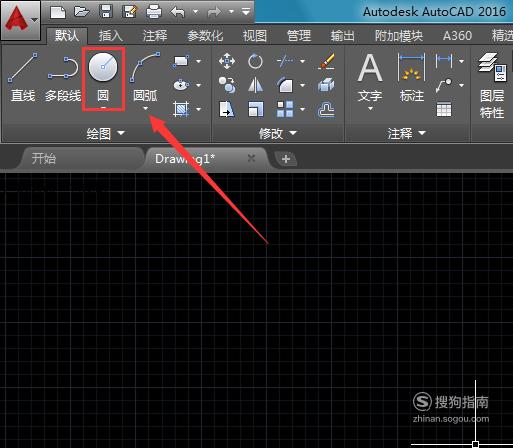
Task: Click the Plot printer icon
Action: point(154,12)
